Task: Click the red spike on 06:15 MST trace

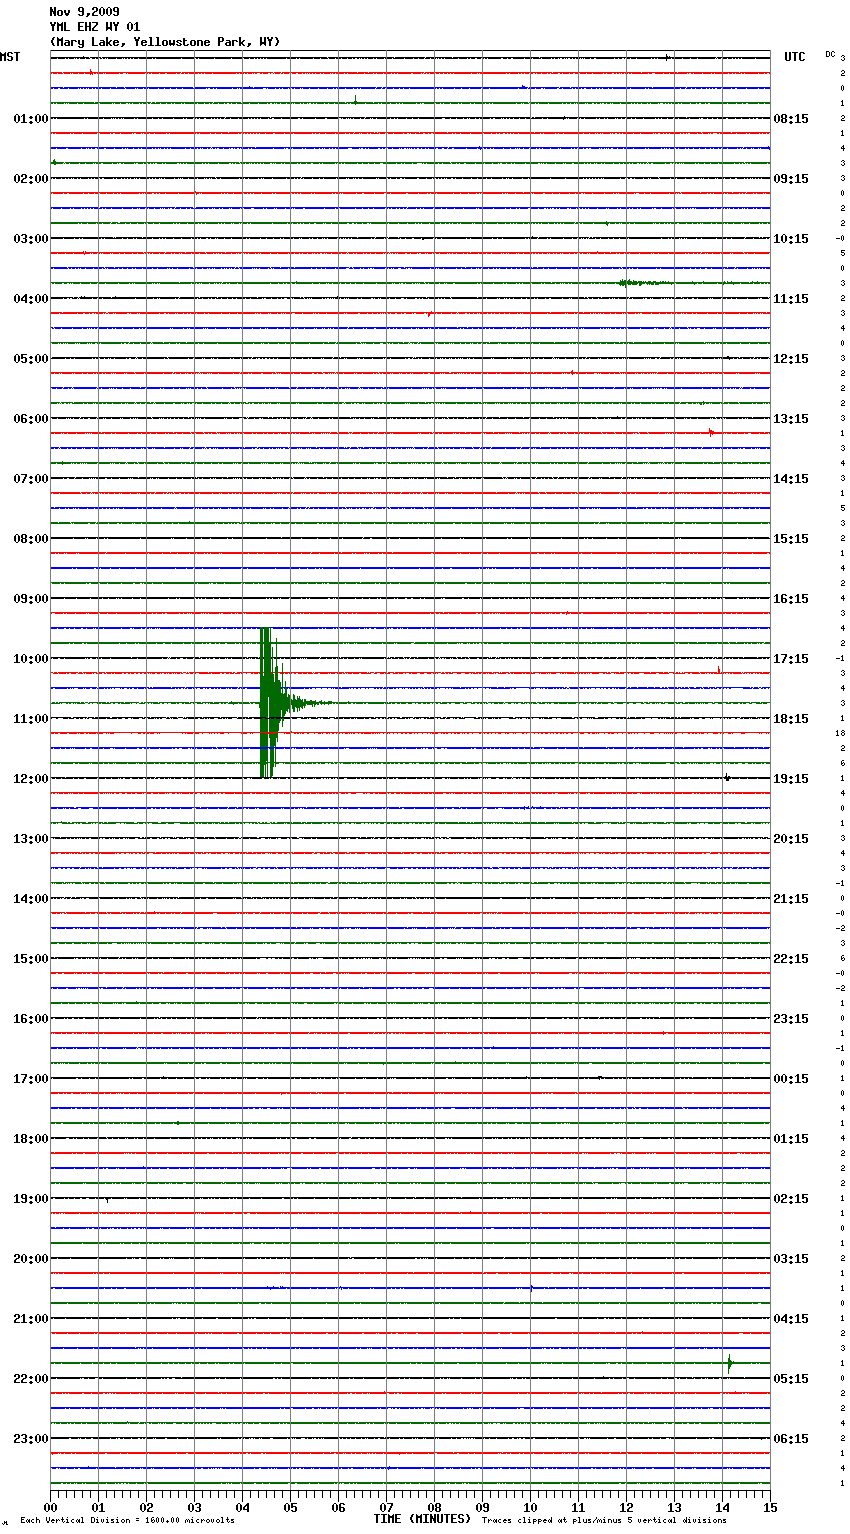Action: coord(711,433)
